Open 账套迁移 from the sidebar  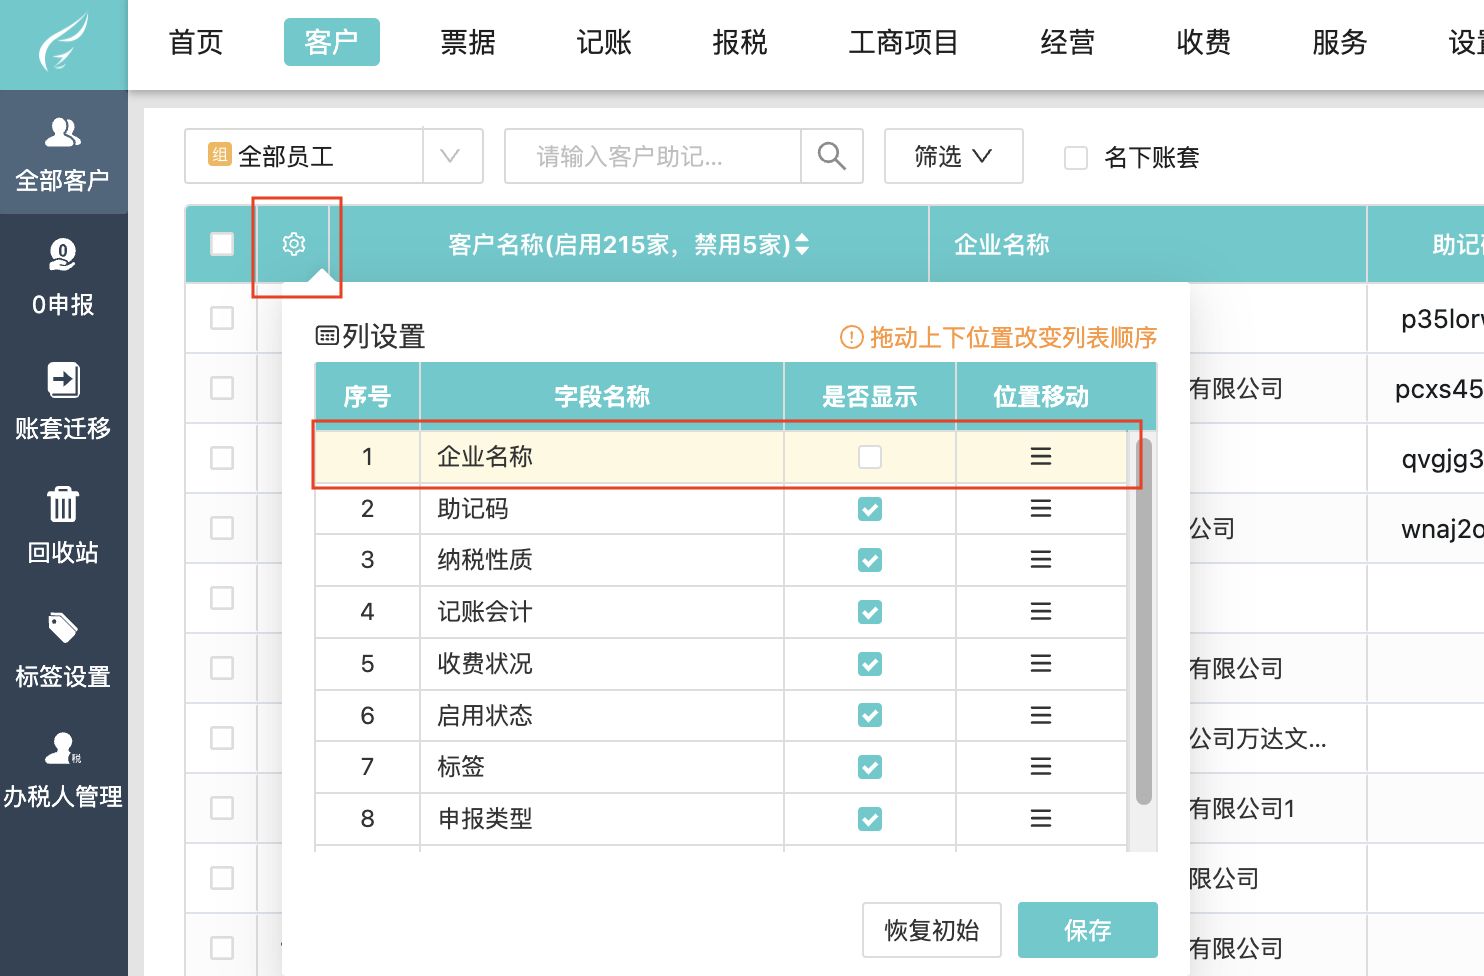[63, 381]
